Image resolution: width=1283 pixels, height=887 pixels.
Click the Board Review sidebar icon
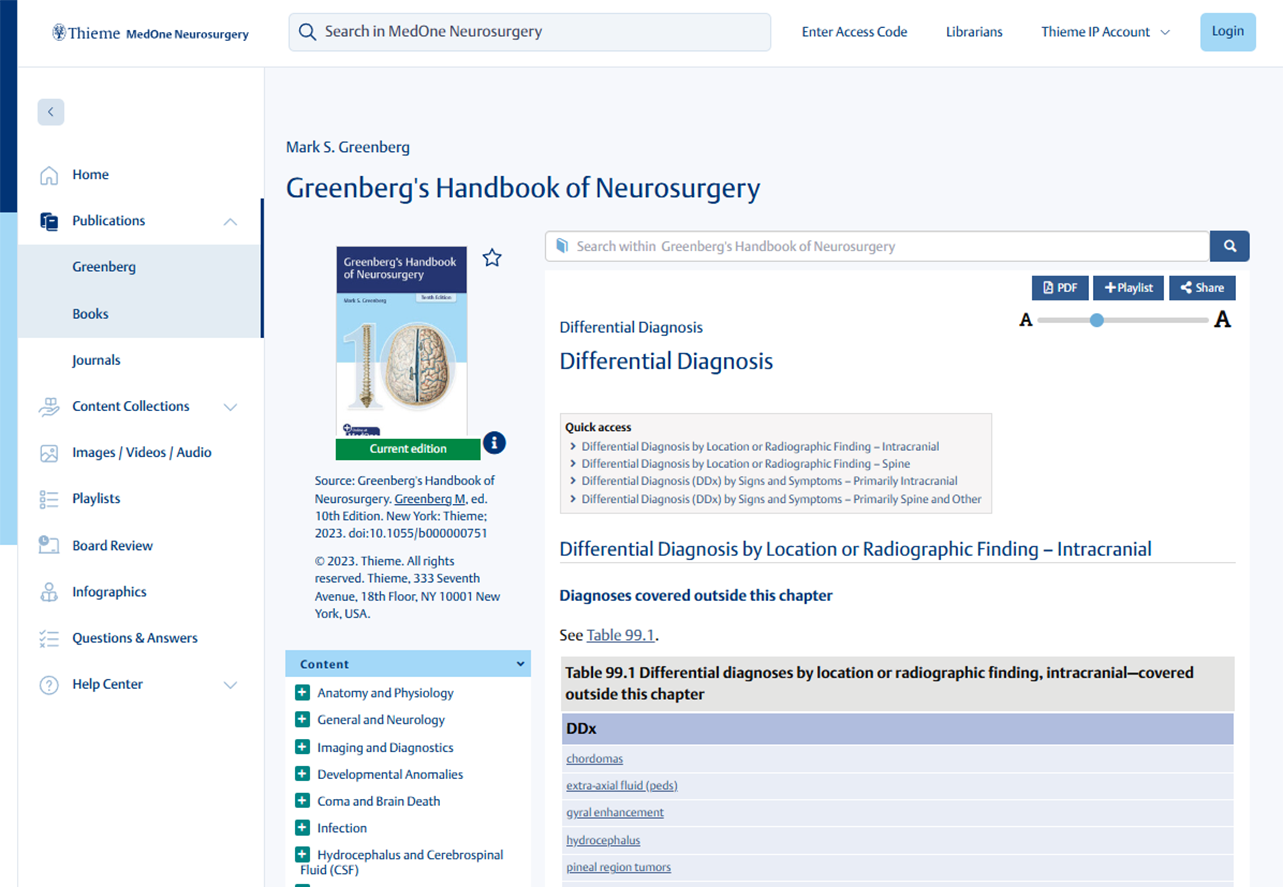coord(48,545)
